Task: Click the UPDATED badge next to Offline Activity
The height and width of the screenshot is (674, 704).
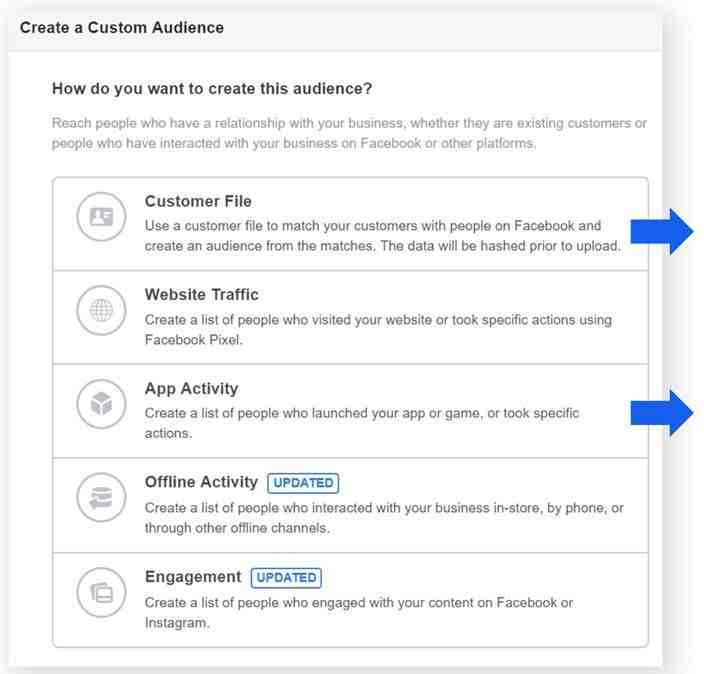Action: tap(303, 483)
